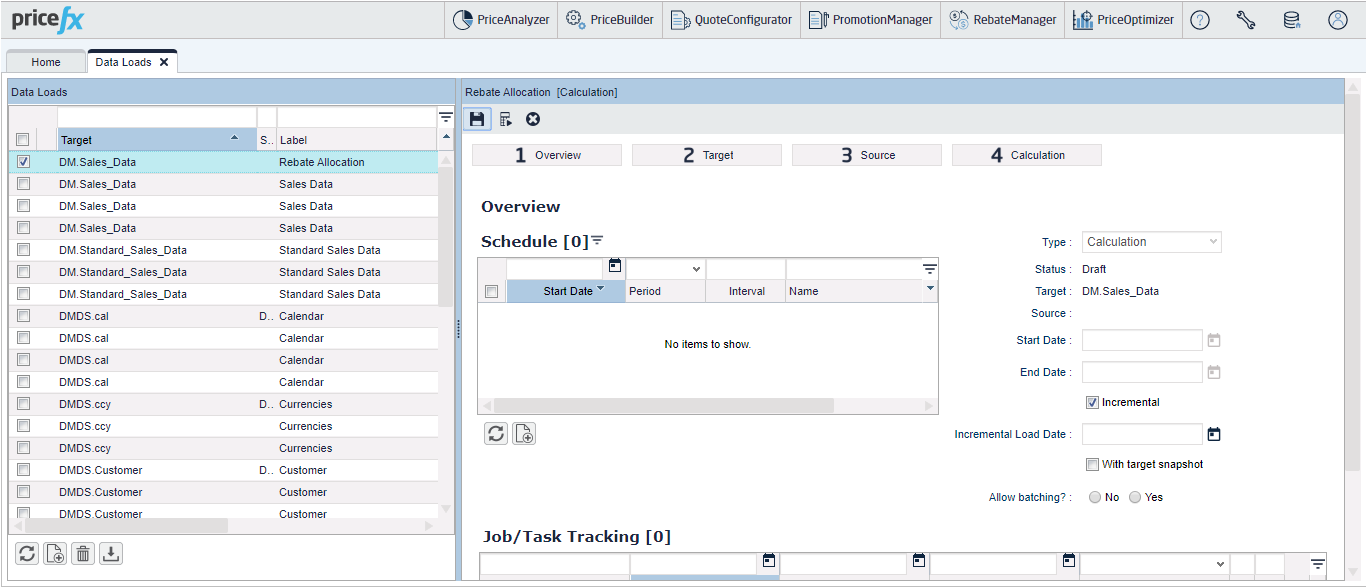Open the wrench configuration icon
Image resolution: width=1366 pixels, height=587 pixels.
pyautogui.click(x=1246, y=20)
